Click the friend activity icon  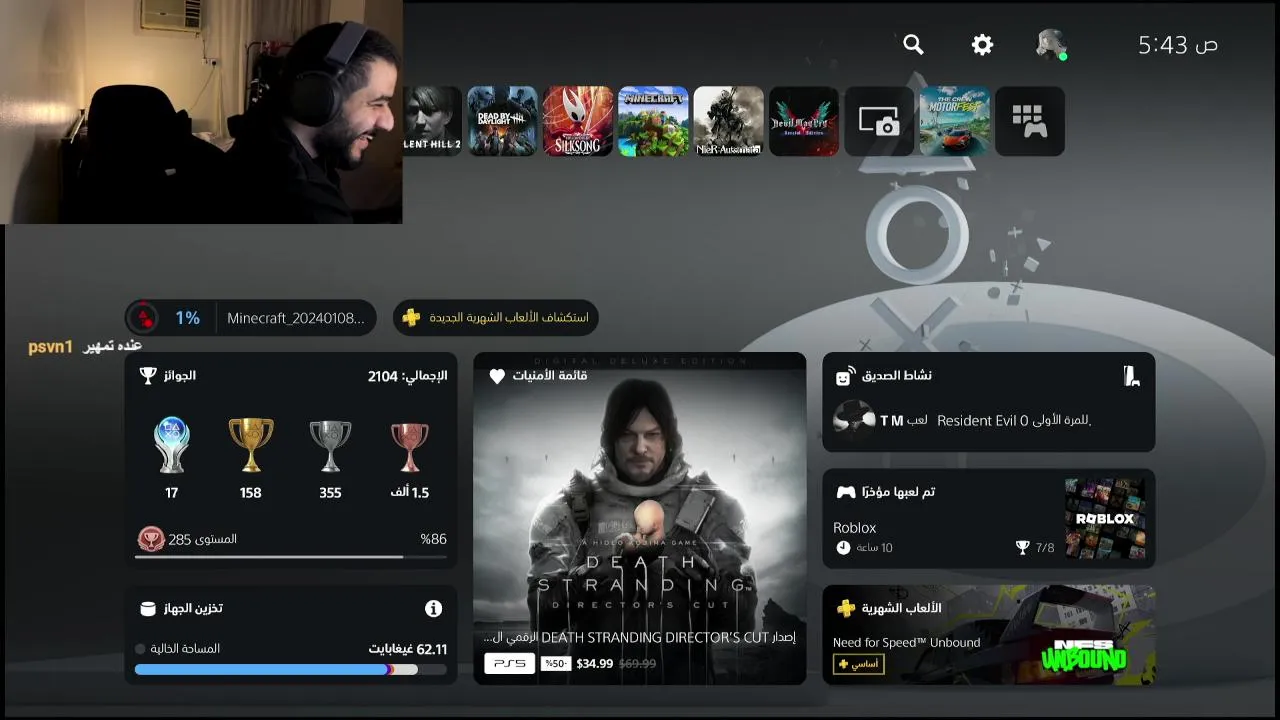[845, 375]
